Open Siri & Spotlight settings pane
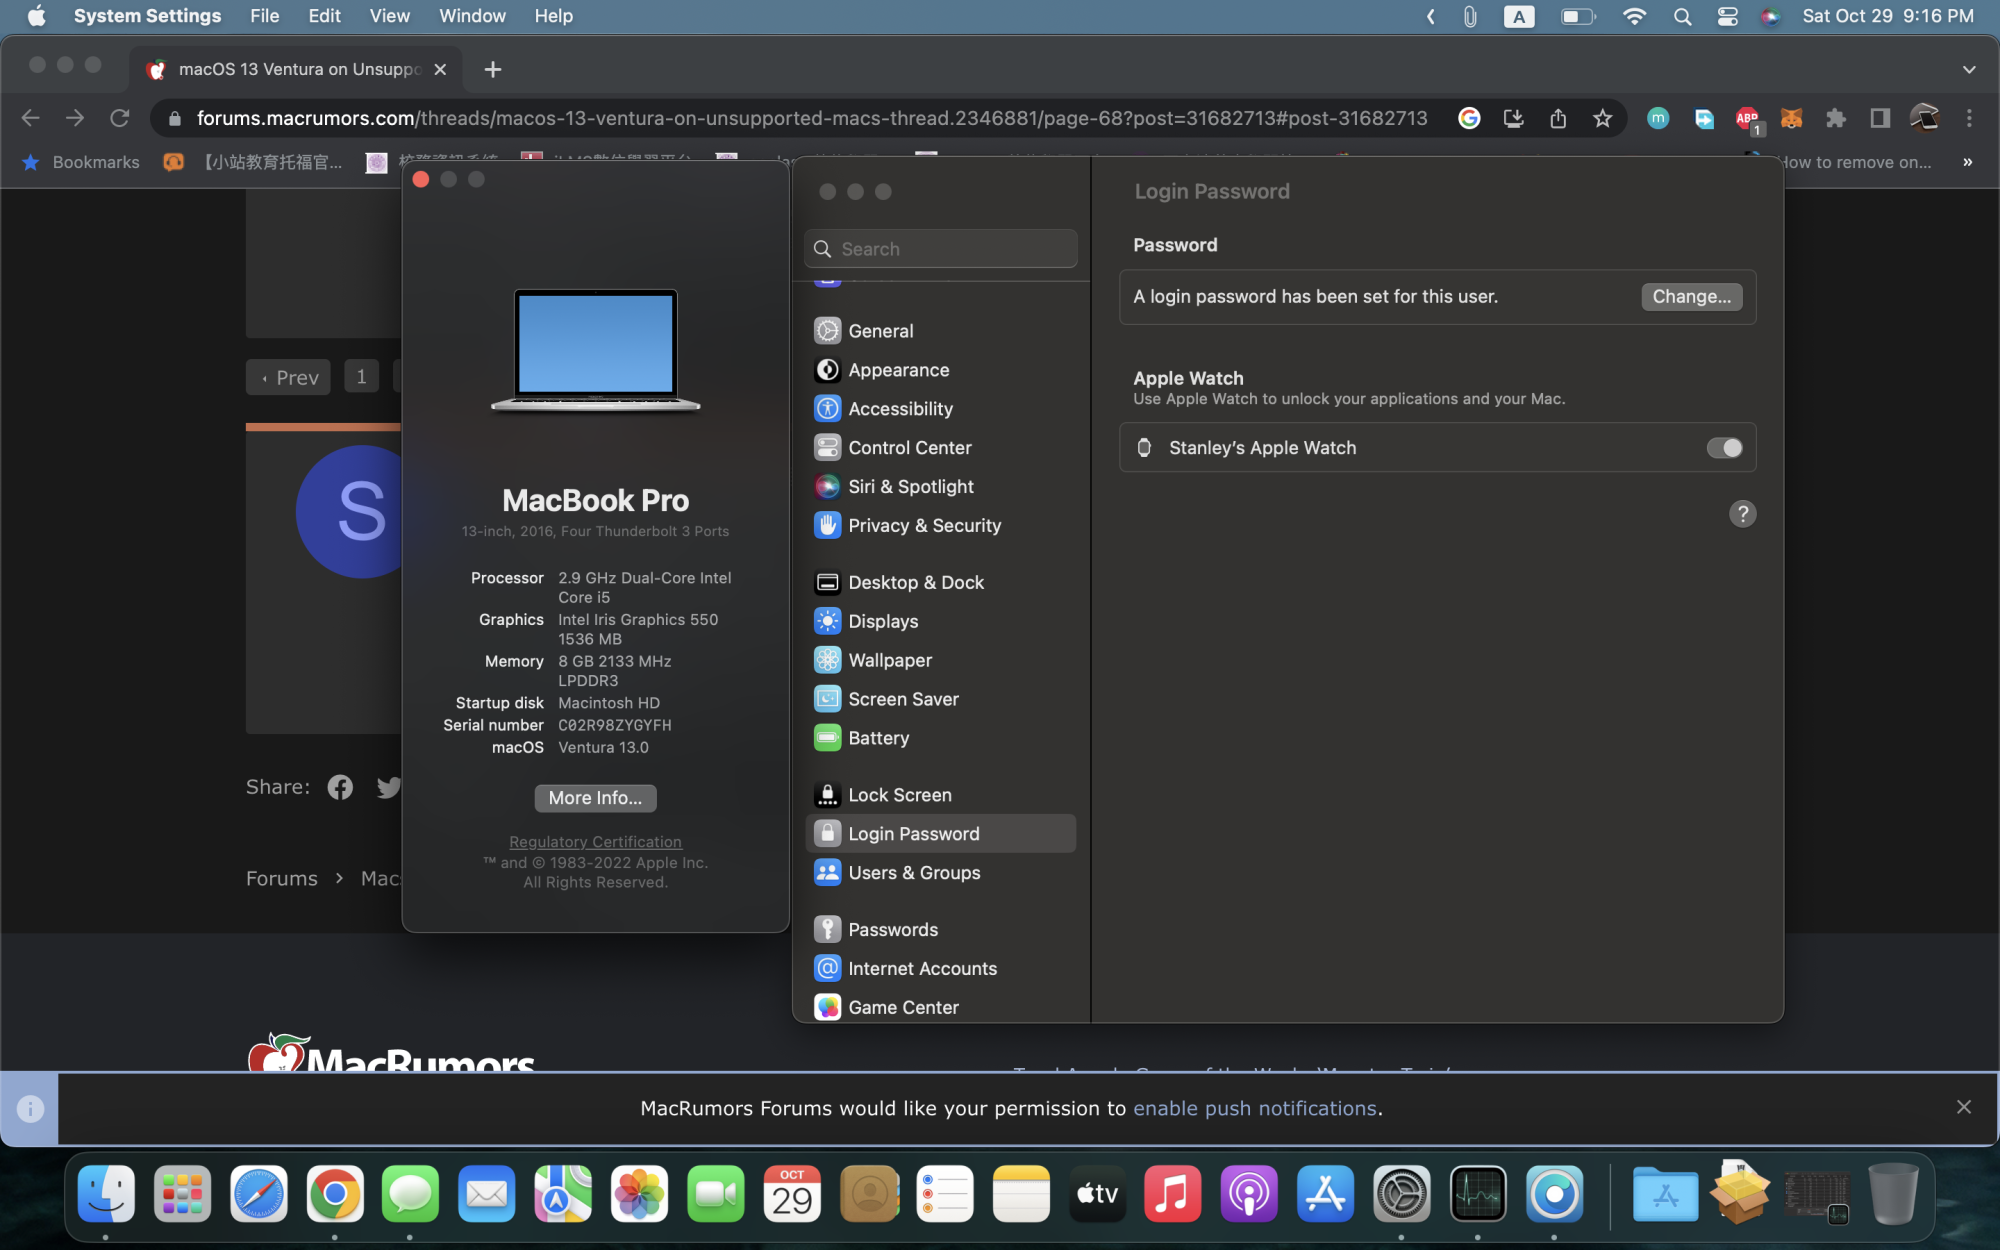 click(x=910, y=486)
